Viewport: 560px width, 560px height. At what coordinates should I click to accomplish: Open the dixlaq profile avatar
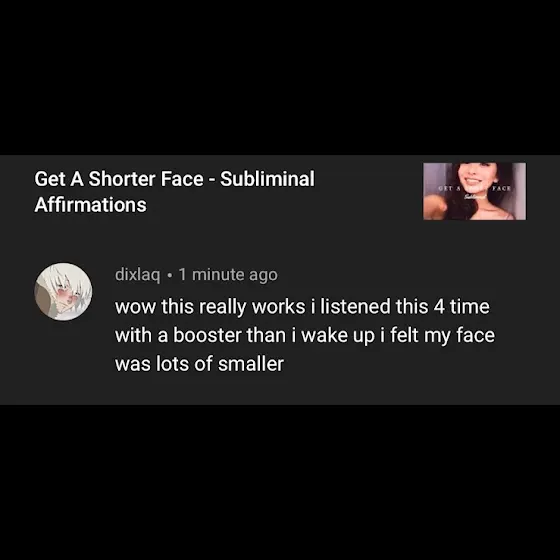(63, 291)
